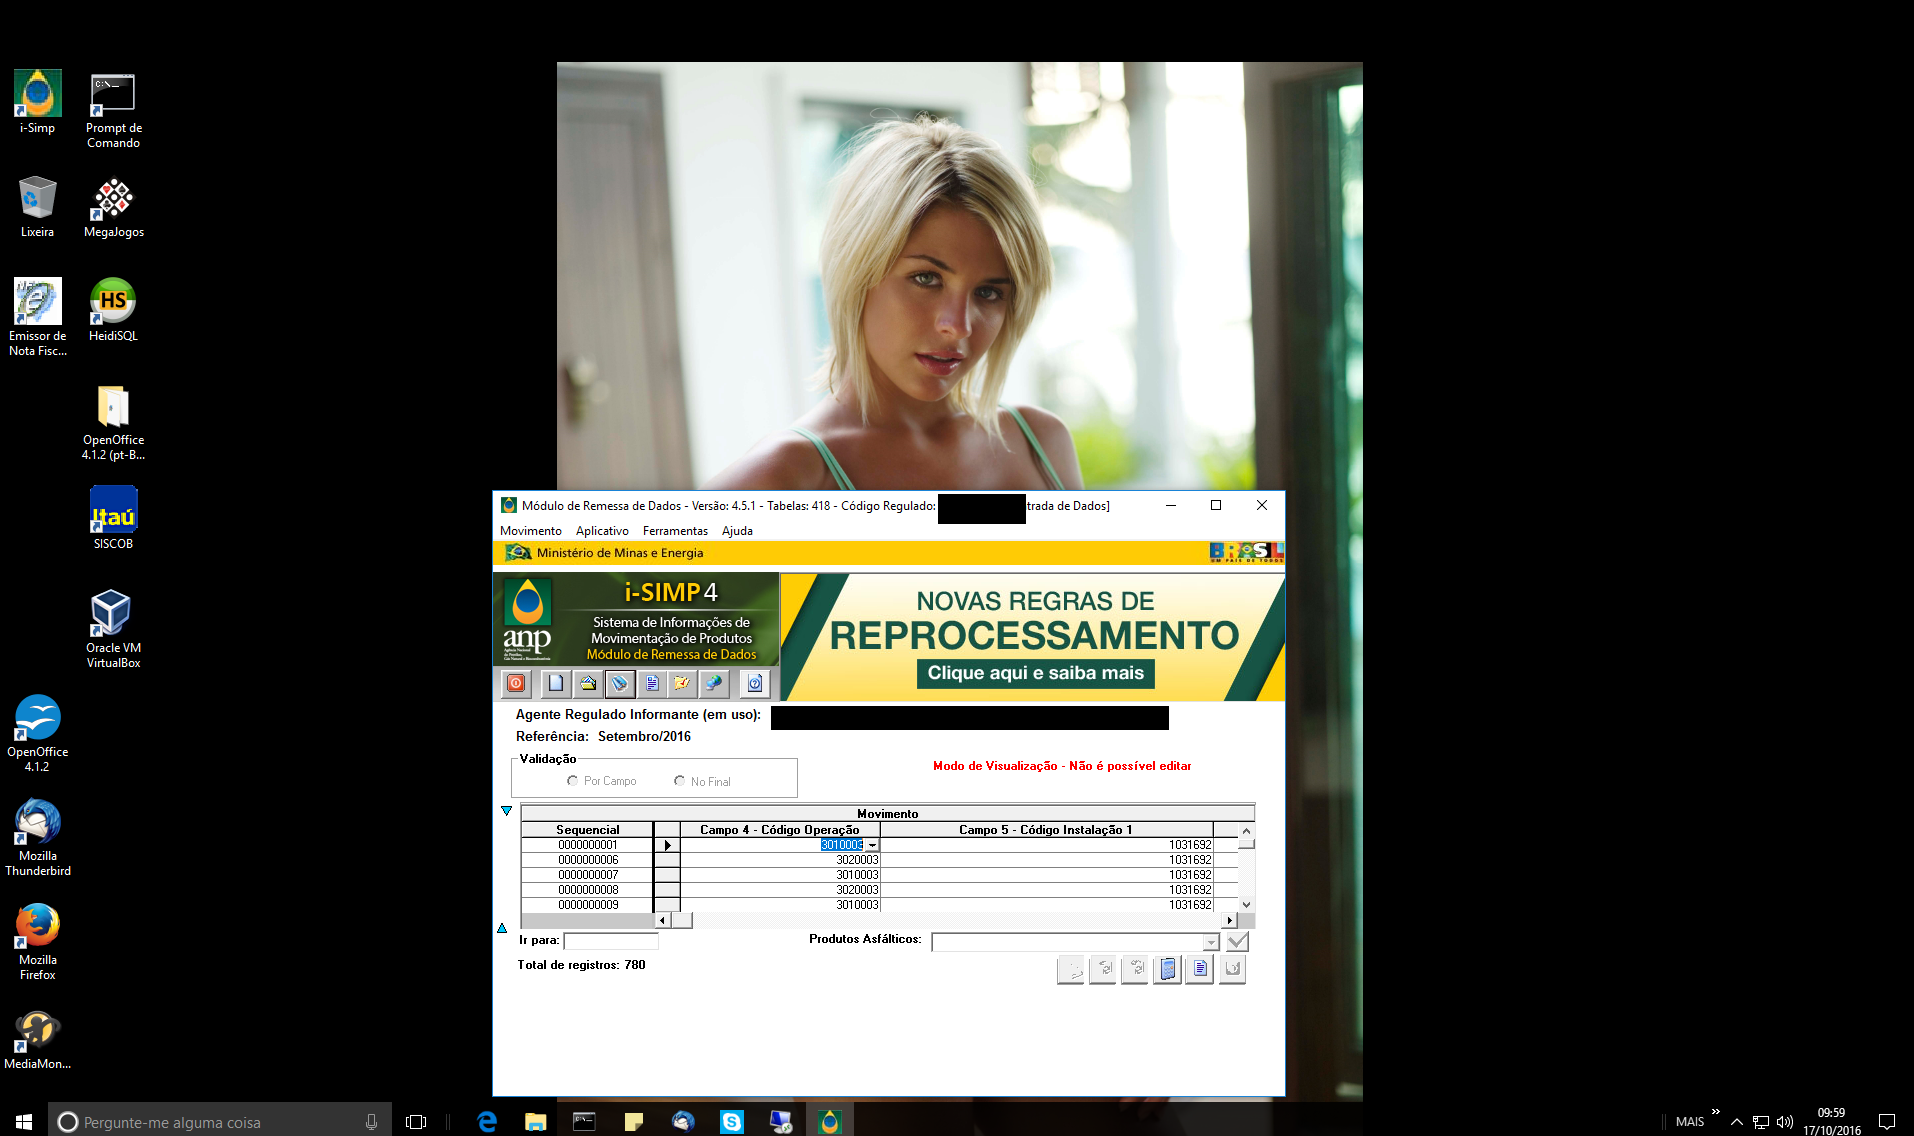This screenshot has height=1136, width=1914.
Task: Select sequencial cell 0000000007
Action: coord(587,875)
